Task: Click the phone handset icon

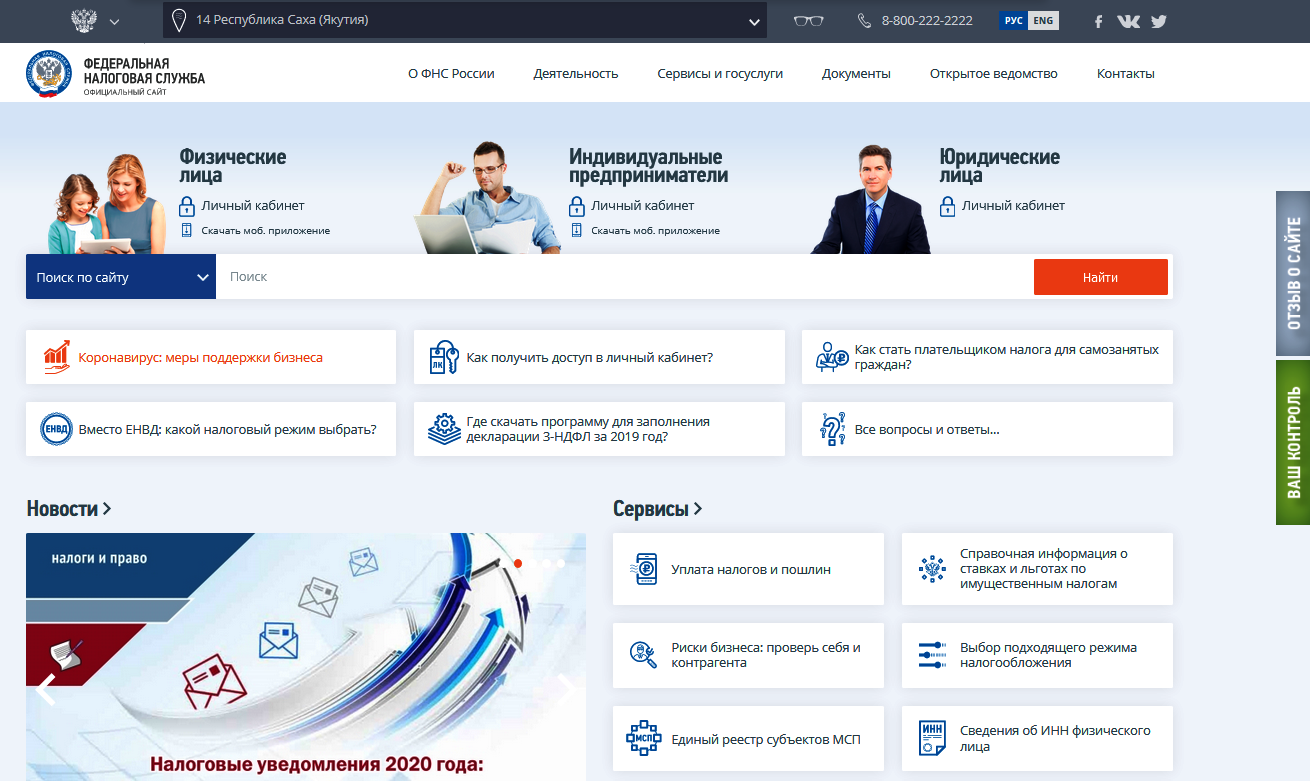Action: 865,20
